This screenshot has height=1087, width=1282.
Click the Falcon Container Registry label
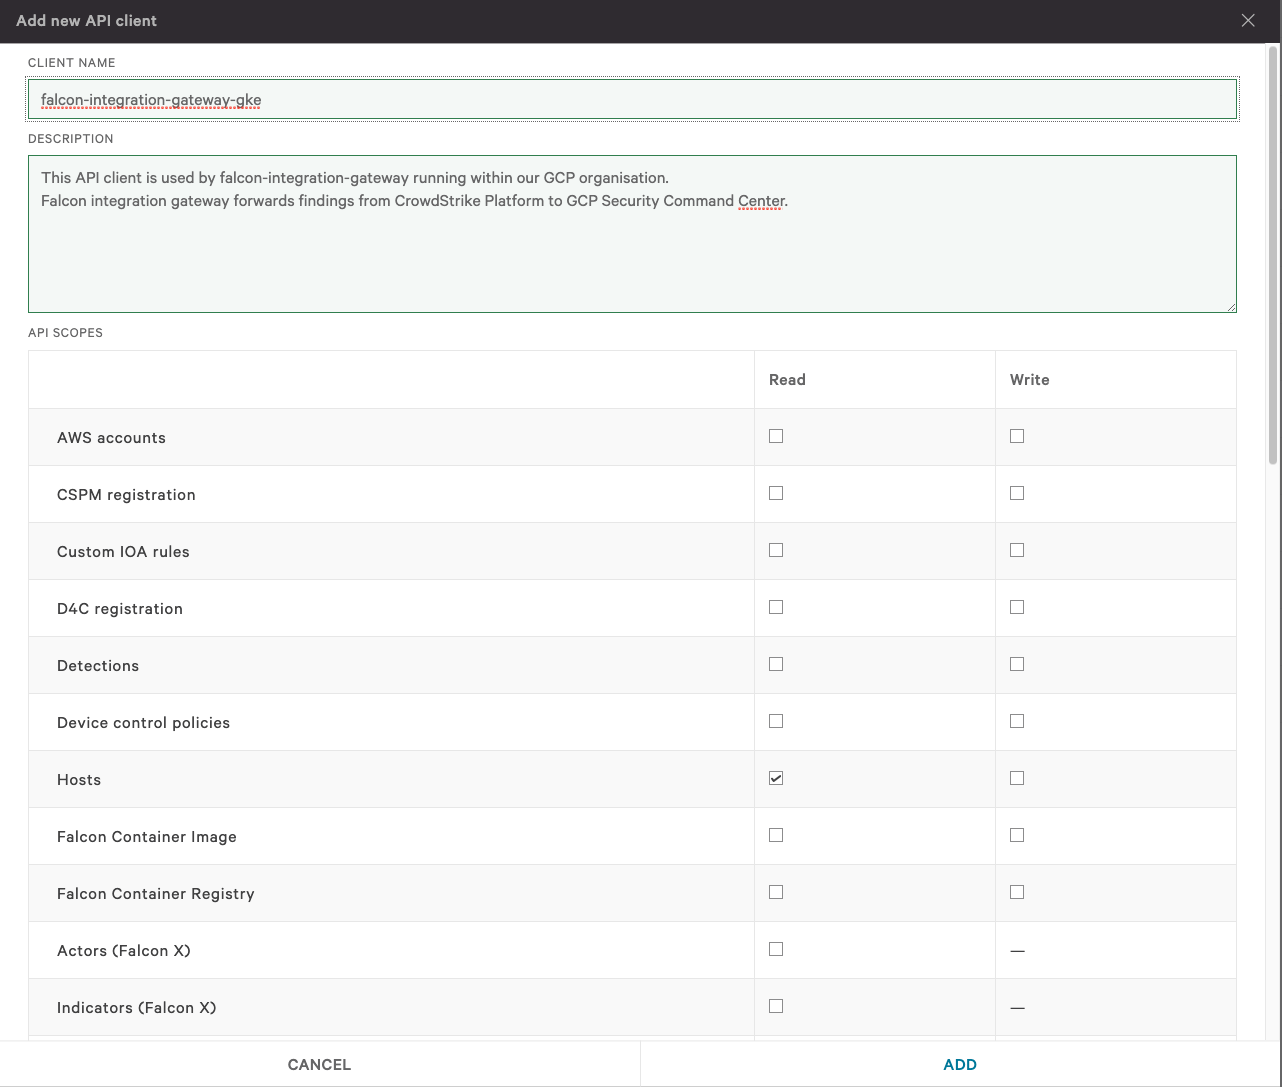click(x=156, y=894)
